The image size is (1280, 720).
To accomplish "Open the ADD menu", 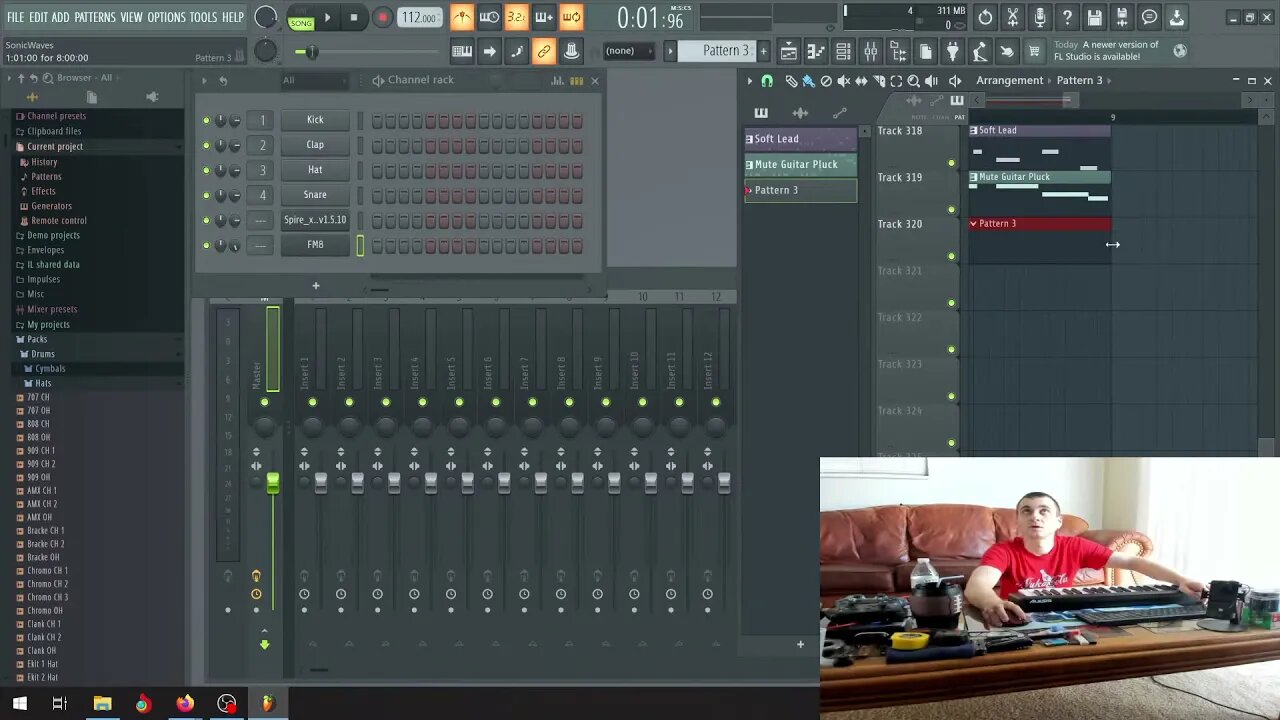I will click(x=61, y=17).
